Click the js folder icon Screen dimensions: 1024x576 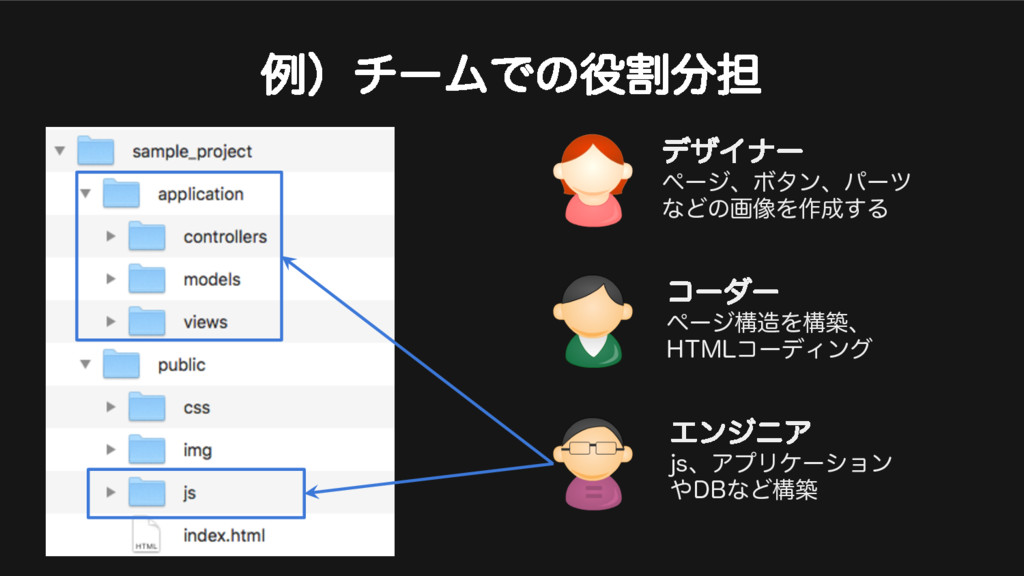click(x=146, y=491)
